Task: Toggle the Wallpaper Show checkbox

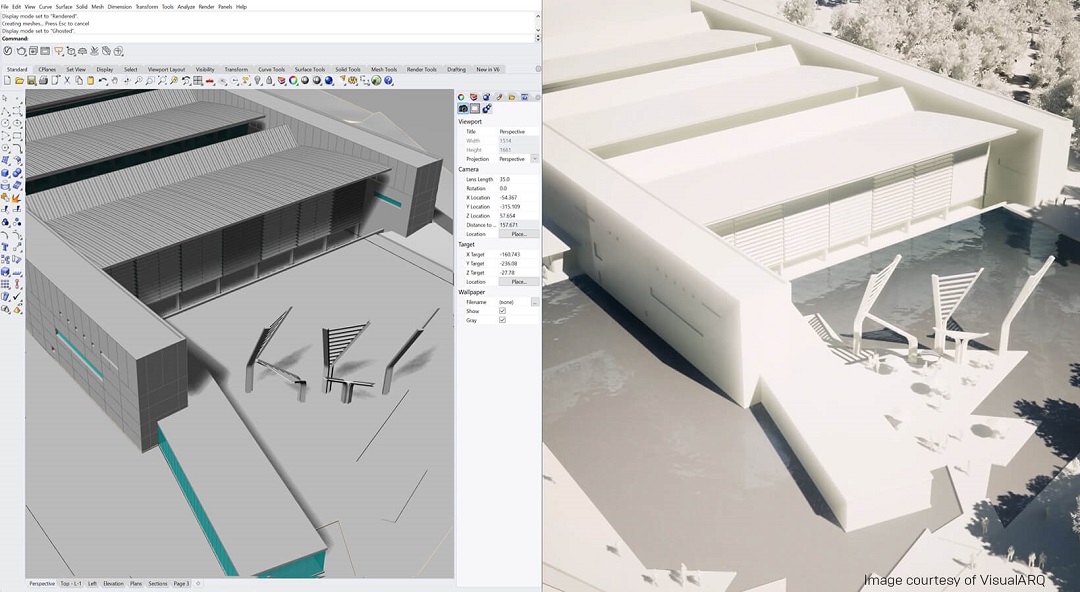Action: click(502, 311)
